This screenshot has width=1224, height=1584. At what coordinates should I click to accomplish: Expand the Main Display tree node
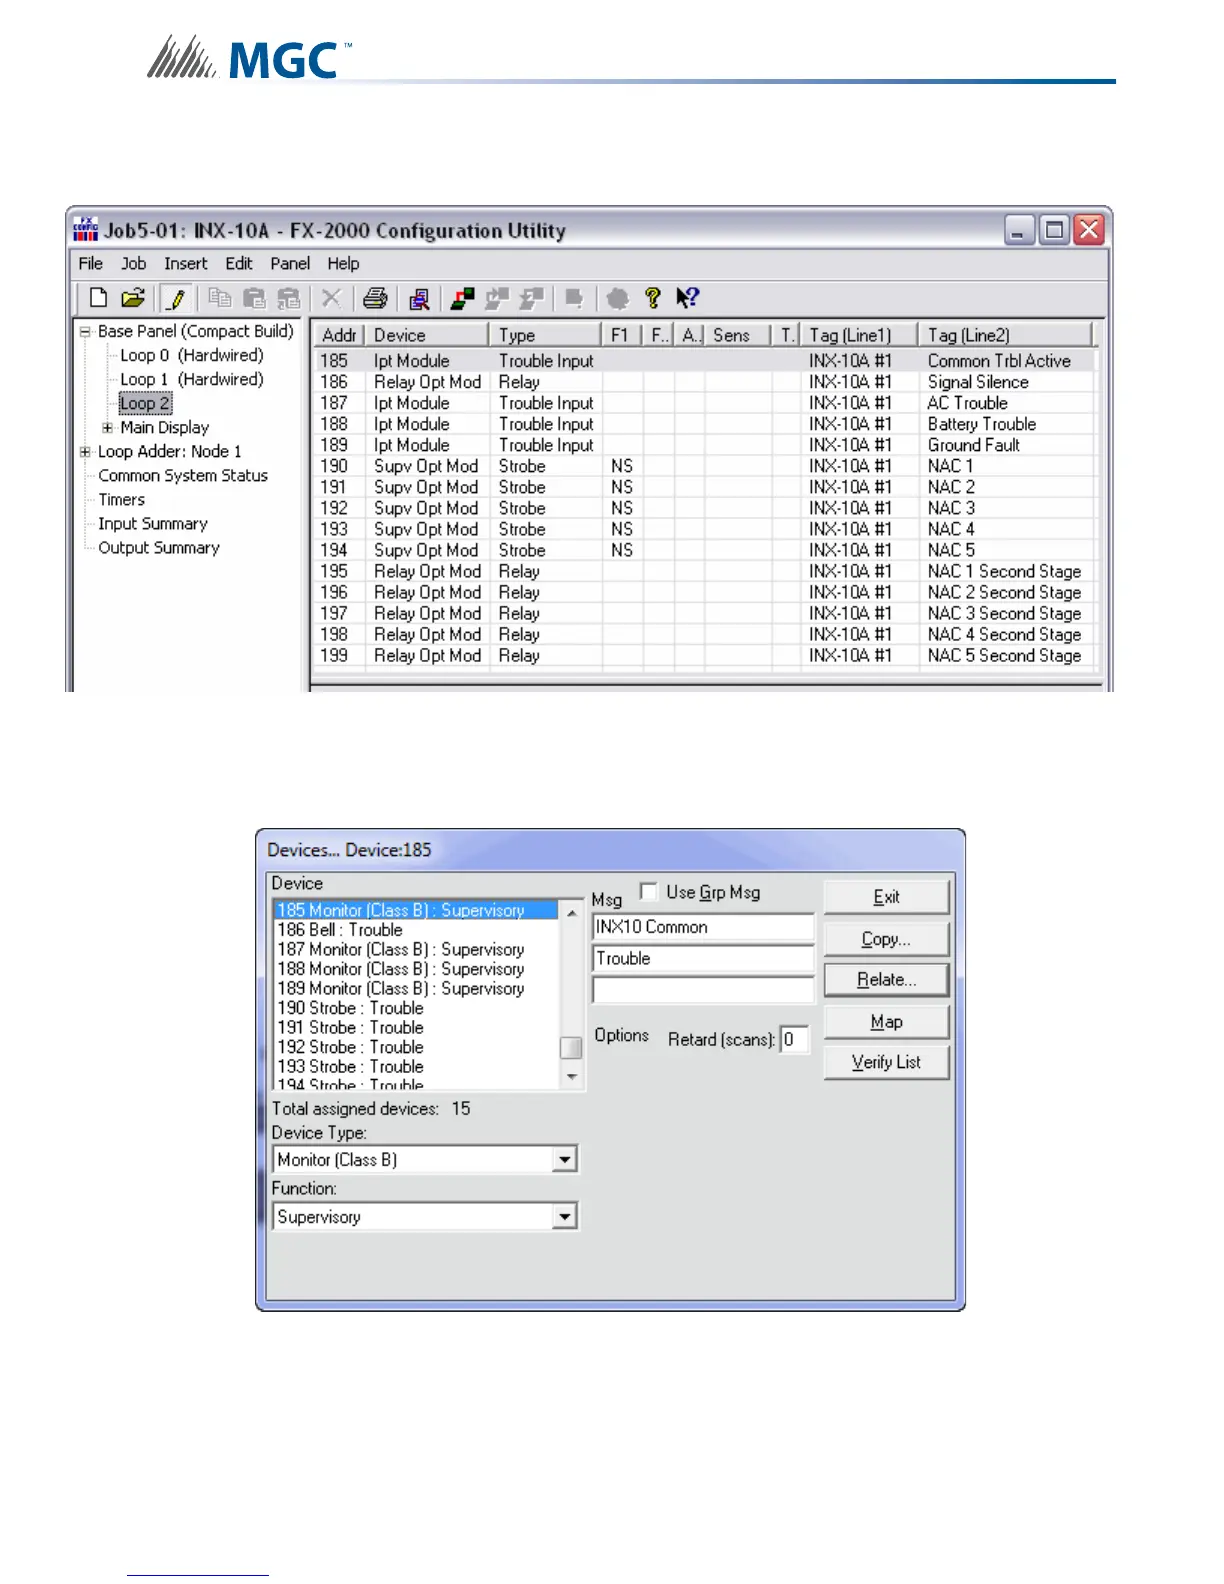click(108, 427)
